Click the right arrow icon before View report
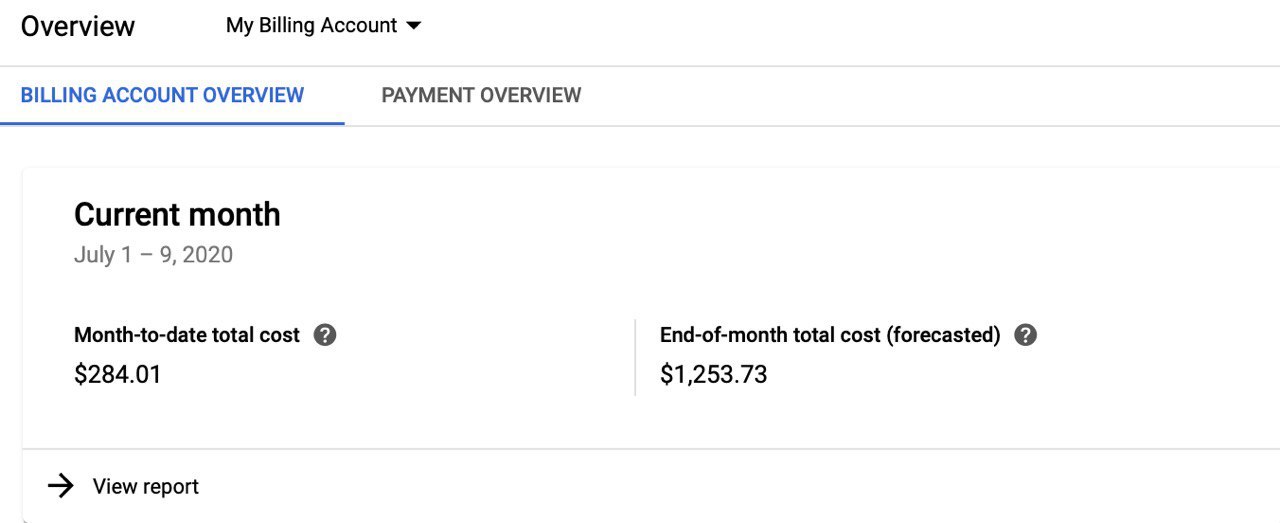 point(61,486)
